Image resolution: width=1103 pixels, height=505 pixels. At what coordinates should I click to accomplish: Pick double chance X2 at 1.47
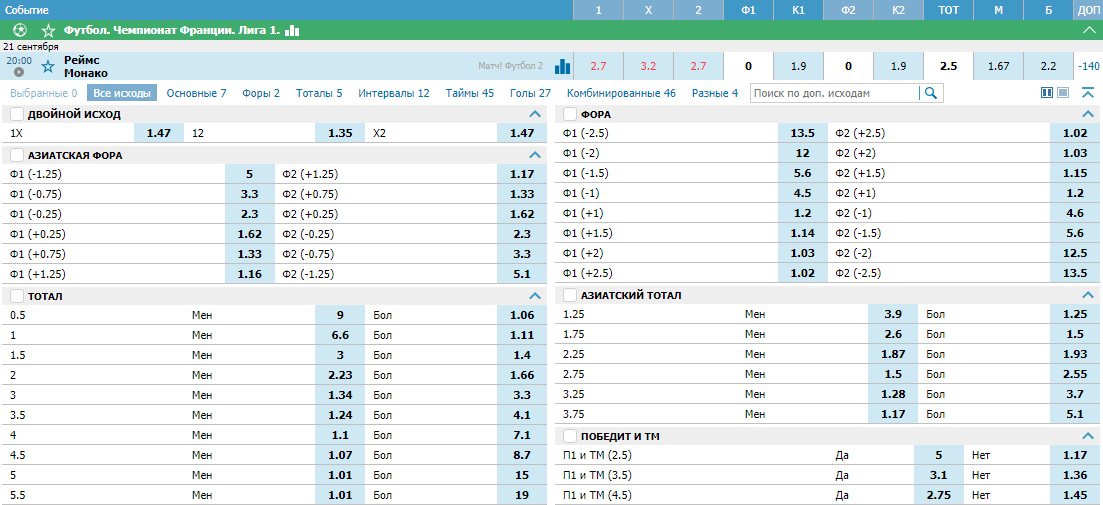[522, 132]
